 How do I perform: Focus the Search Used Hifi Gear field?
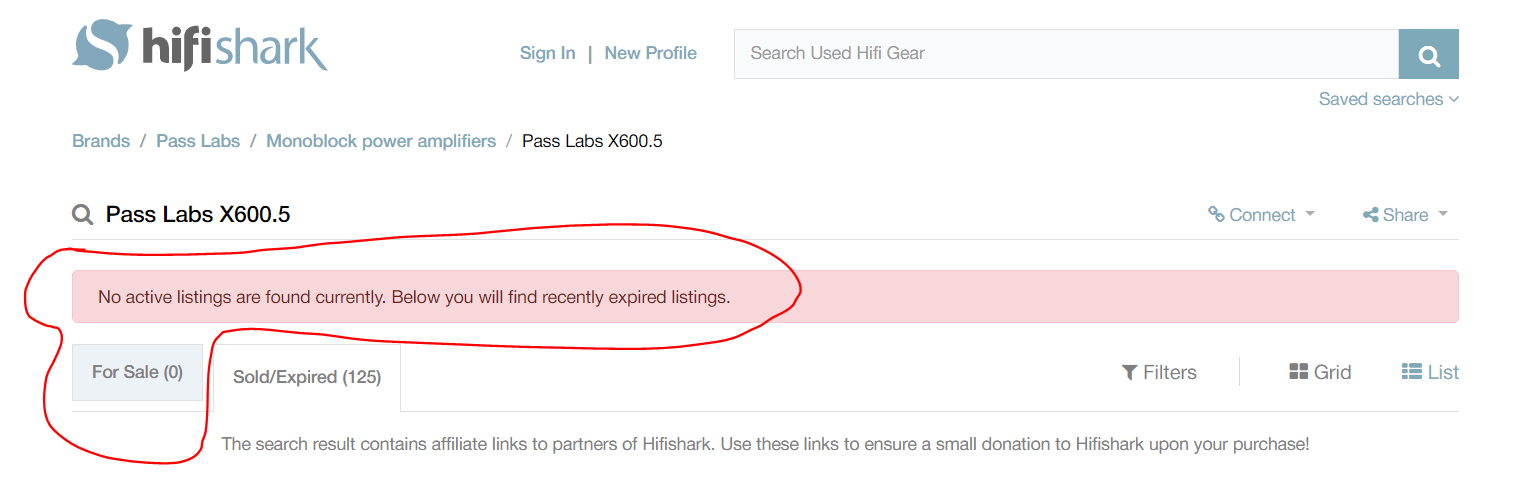pyautogui.click(x=1066, y=54)
